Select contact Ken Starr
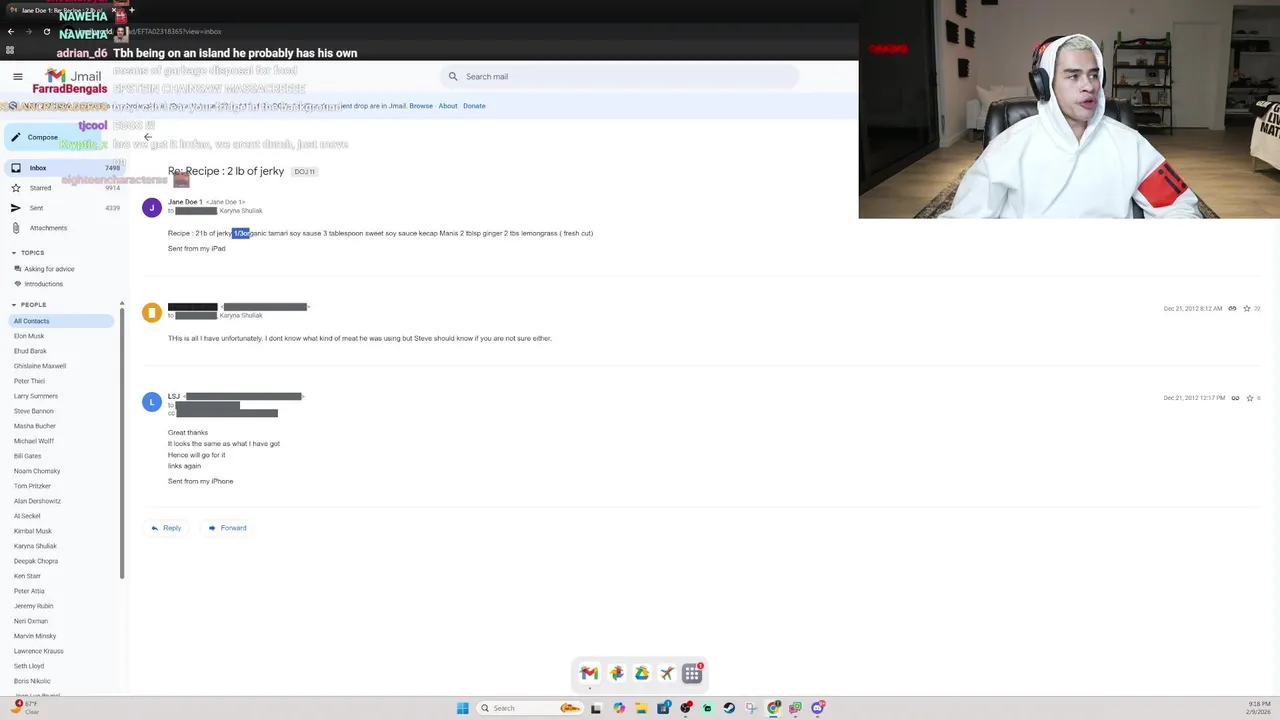The image size is (1280, 720). coord(27,576)
